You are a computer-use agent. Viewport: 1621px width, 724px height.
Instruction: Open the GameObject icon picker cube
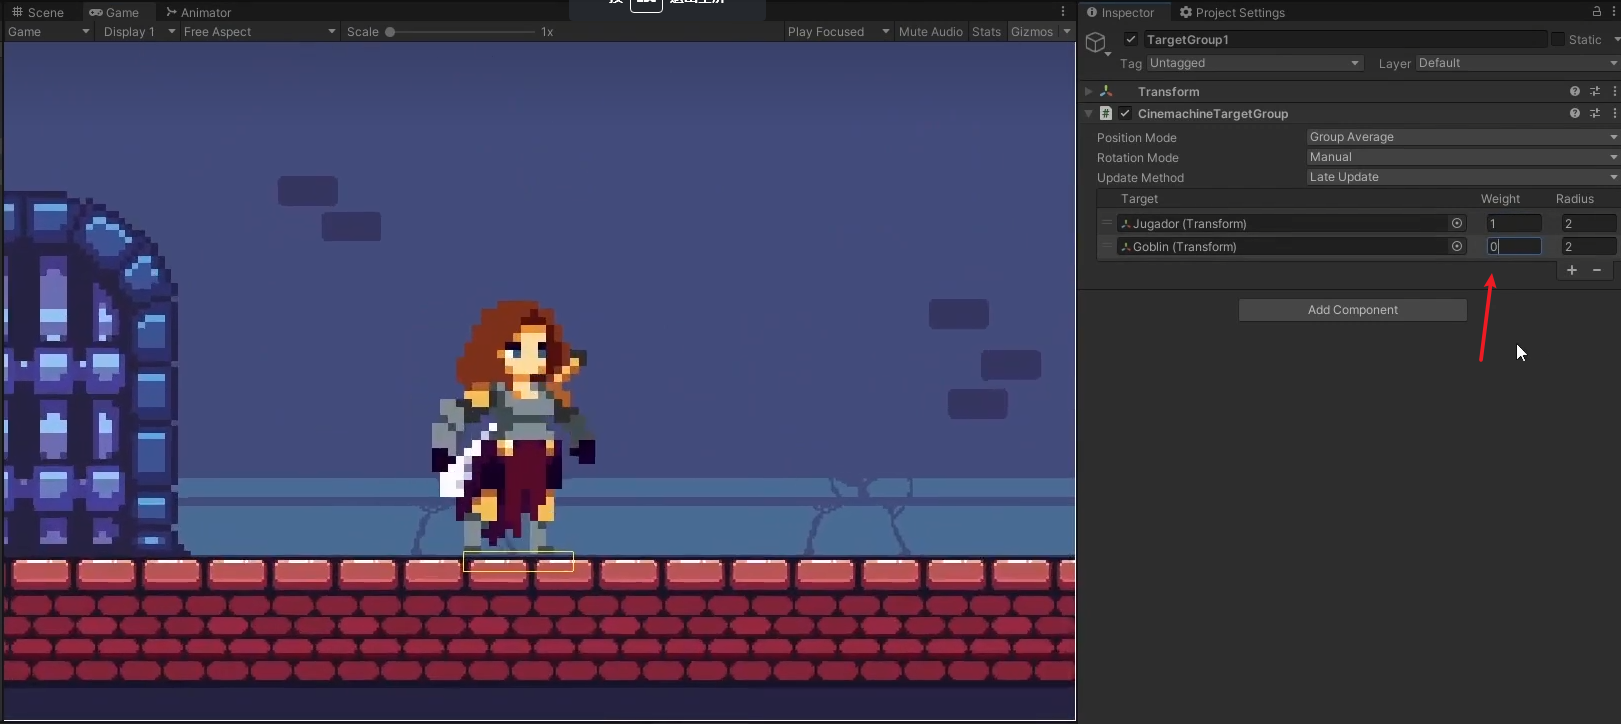[1097, 42]
